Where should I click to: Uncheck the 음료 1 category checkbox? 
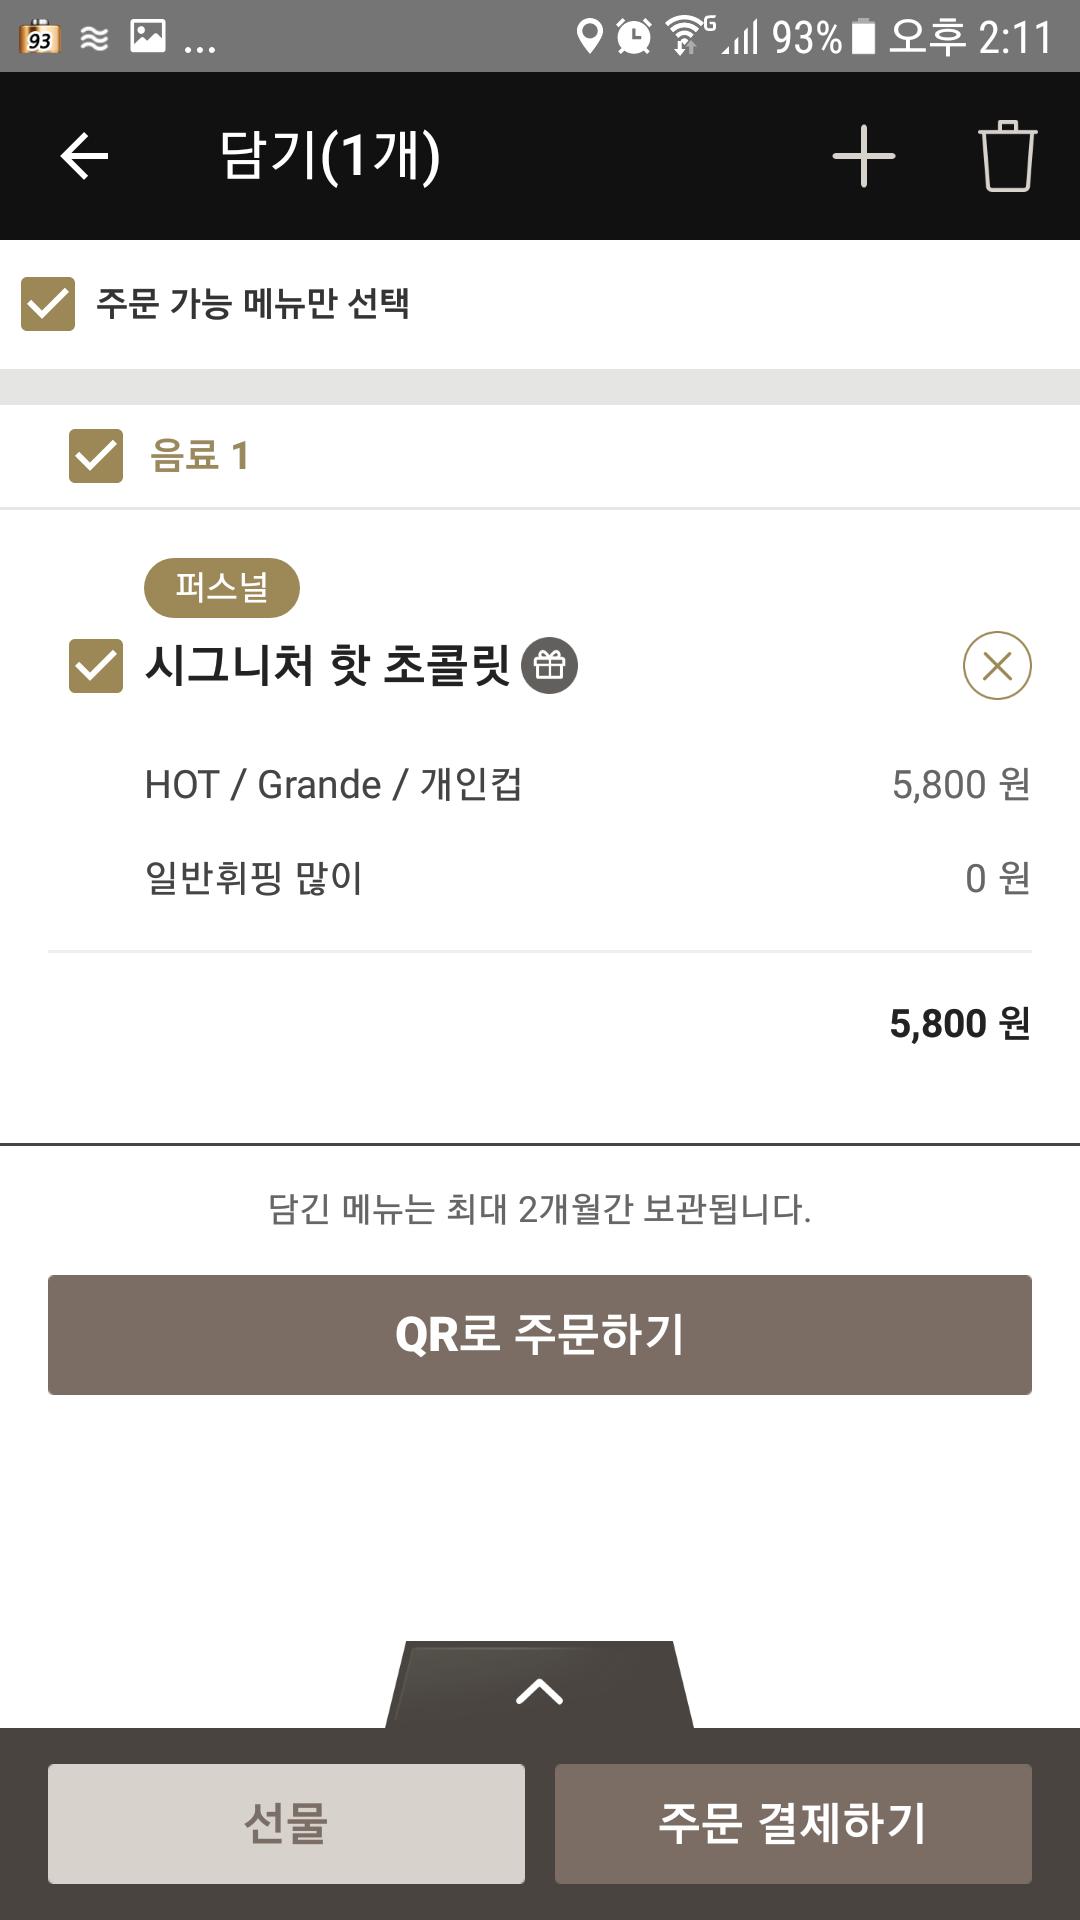click(x=96, y=456)
